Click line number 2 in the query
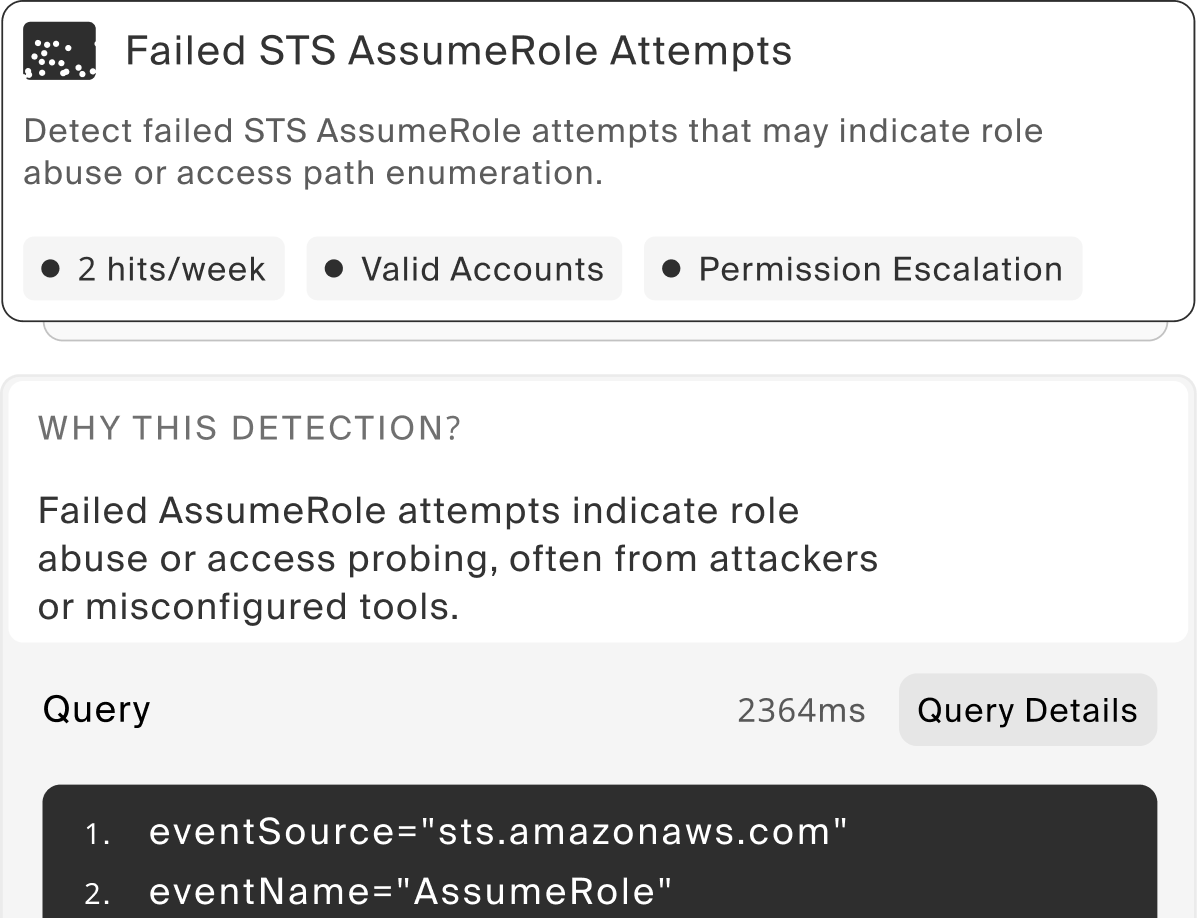1197x918 pixels. 98,893
